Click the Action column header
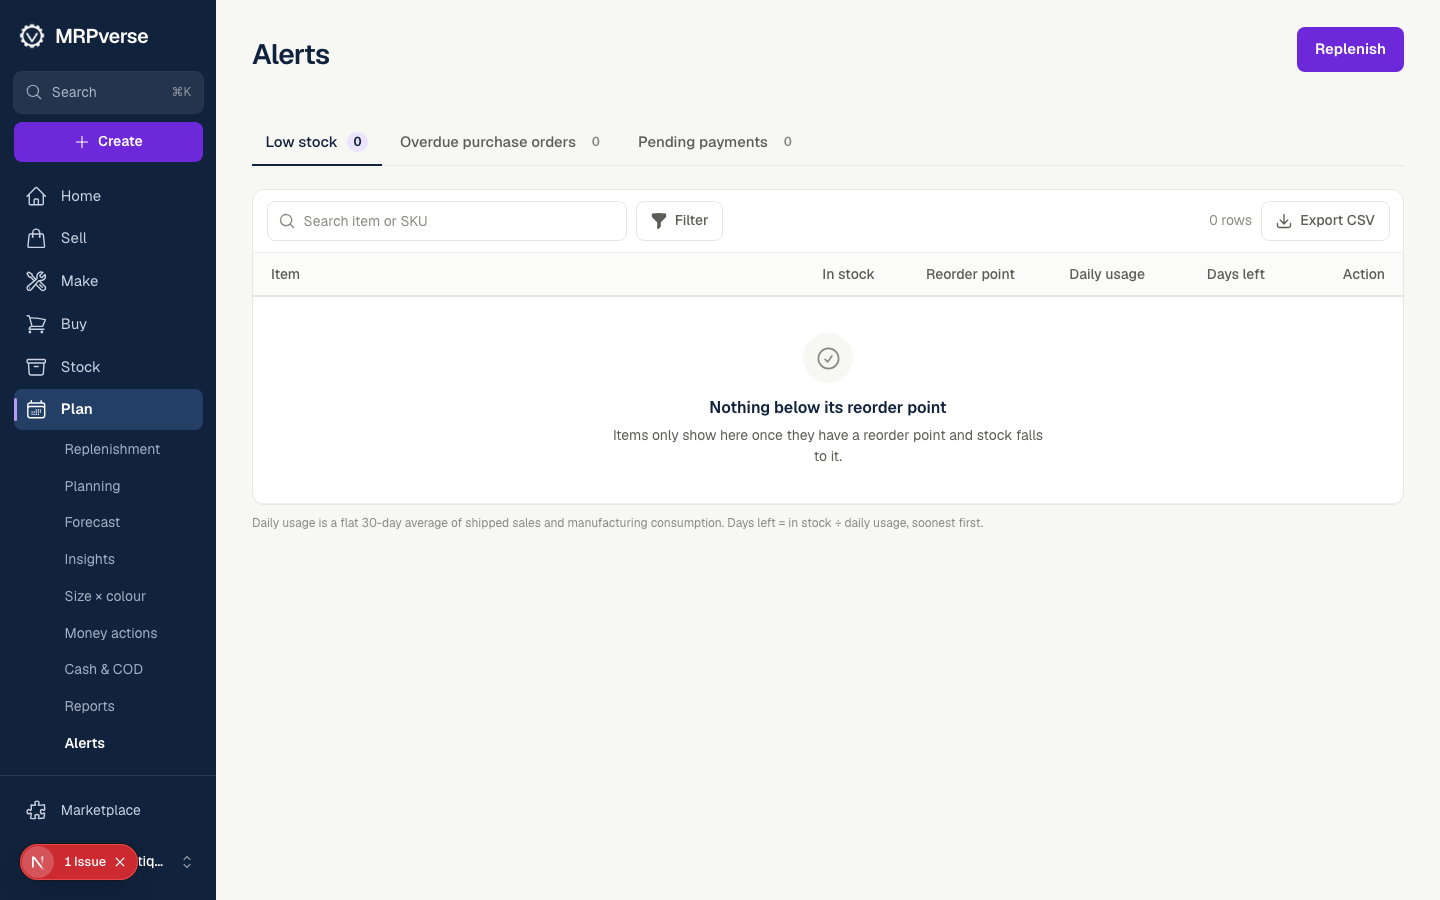 point(1364,274)
